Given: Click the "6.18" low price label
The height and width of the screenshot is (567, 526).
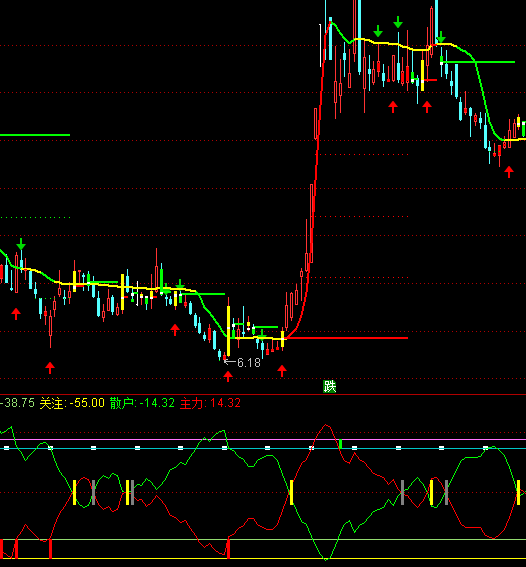Looking at the screenshot, I should (249, 363).
